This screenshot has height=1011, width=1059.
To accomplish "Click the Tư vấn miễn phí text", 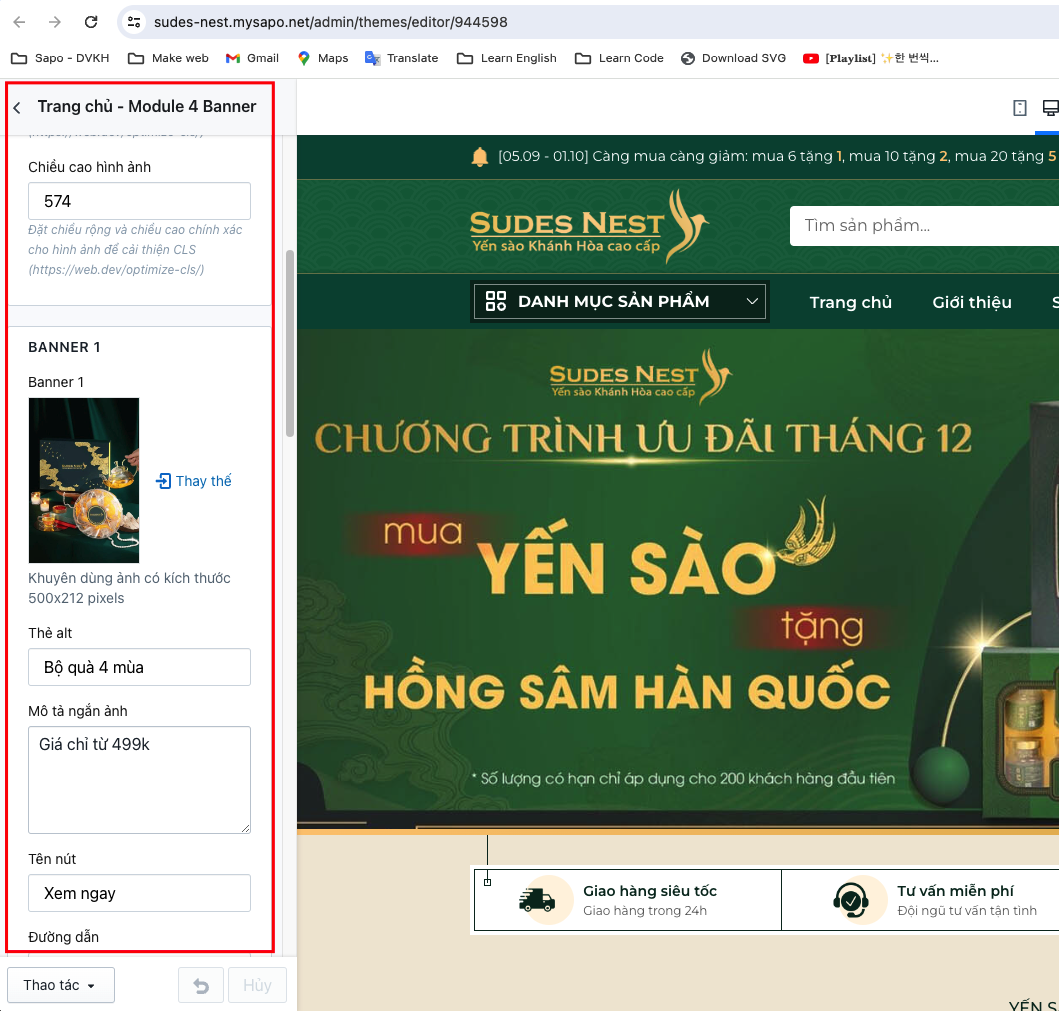I will [955, 891].
